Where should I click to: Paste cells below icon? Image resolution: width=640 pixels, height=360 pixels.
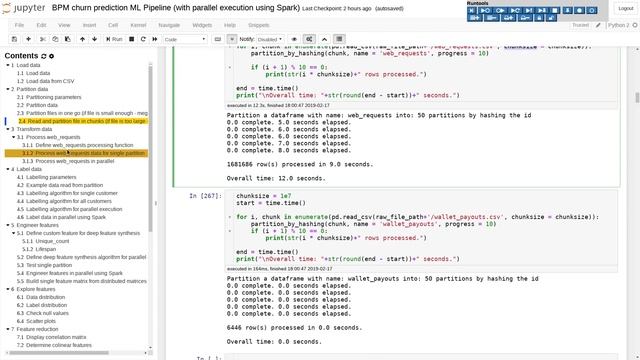[x=68, y=39]
